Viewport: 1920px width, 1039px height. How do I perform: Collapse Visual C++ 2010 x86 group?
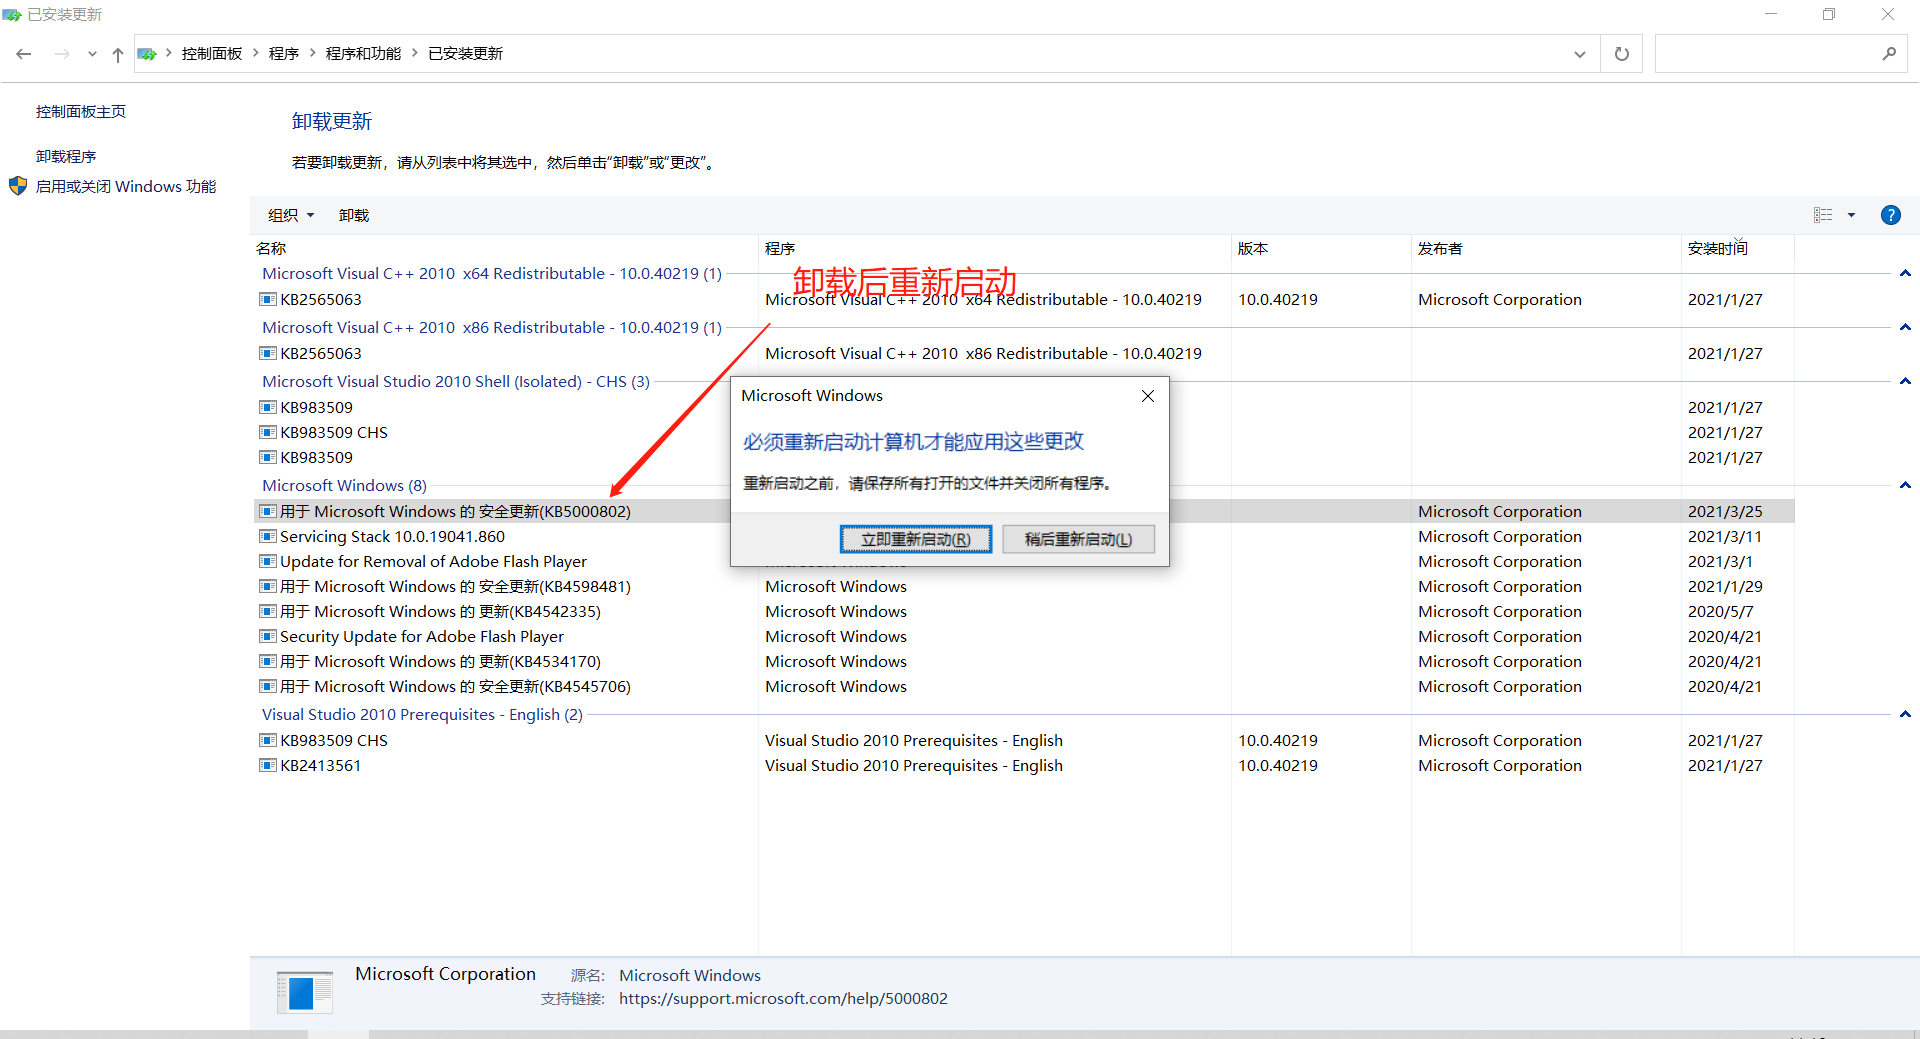(1905, 328)
